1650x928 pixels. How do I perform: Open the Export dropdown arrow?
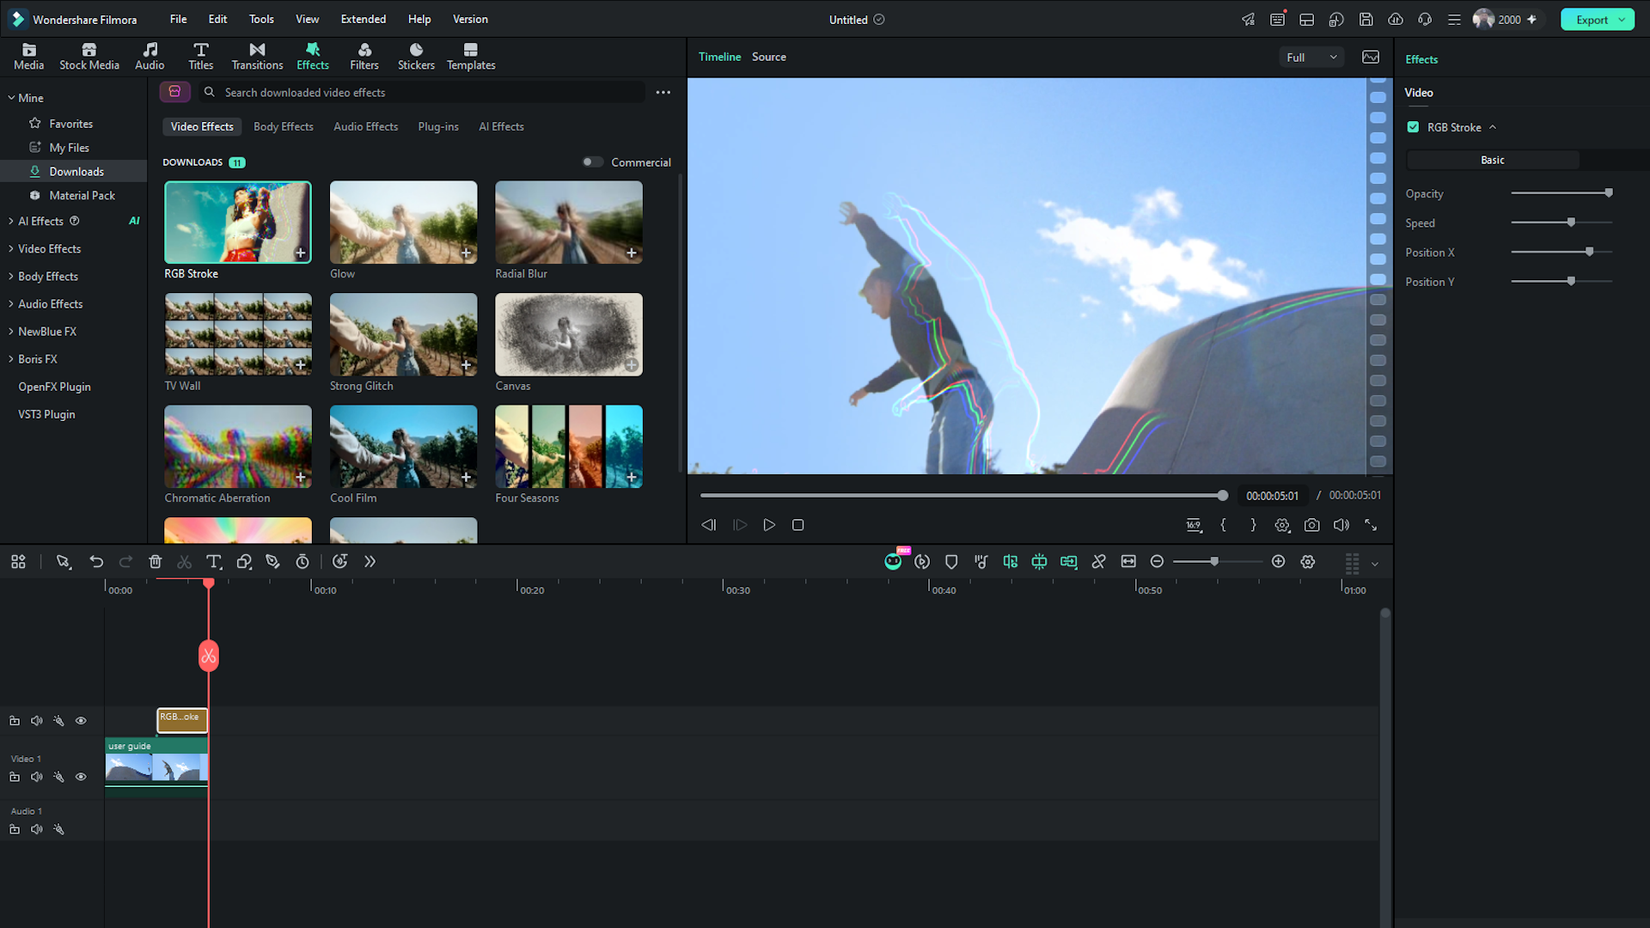[x=1622, y=20]
